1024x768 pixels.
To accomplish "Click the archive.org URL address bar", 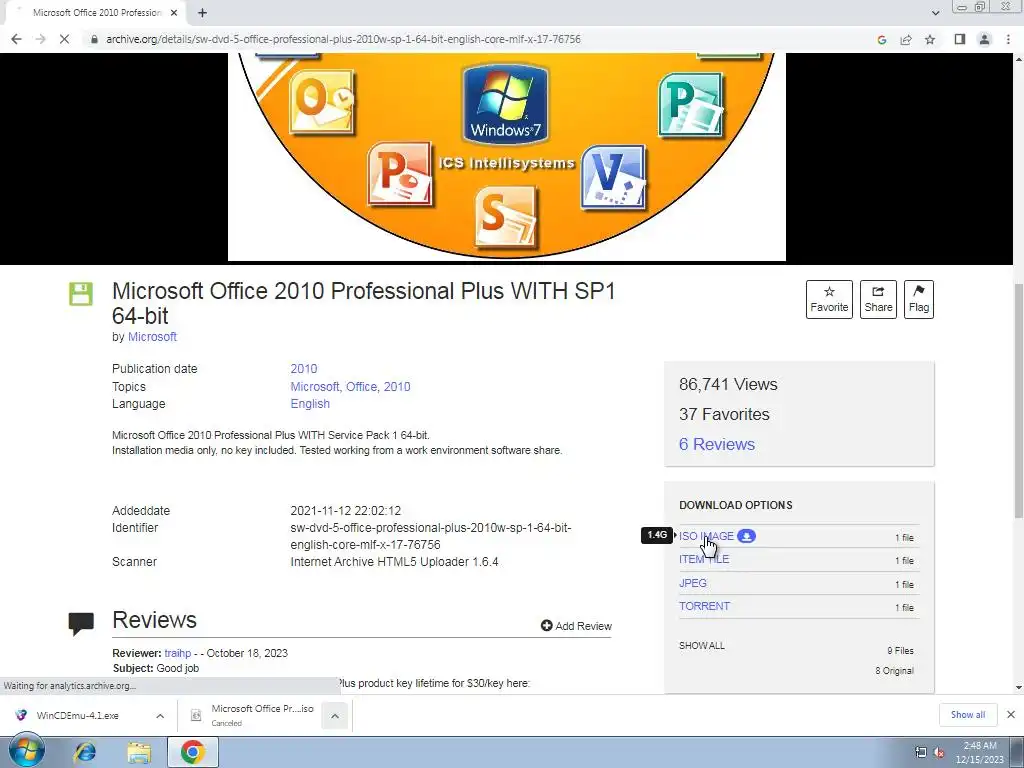I will pos(344,39).
